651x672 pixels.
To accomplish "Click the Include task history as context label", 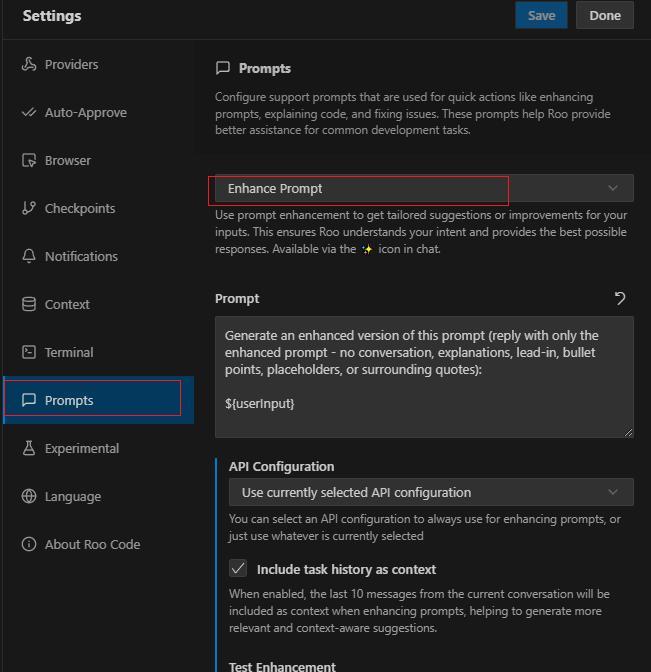I will (346, 569).
